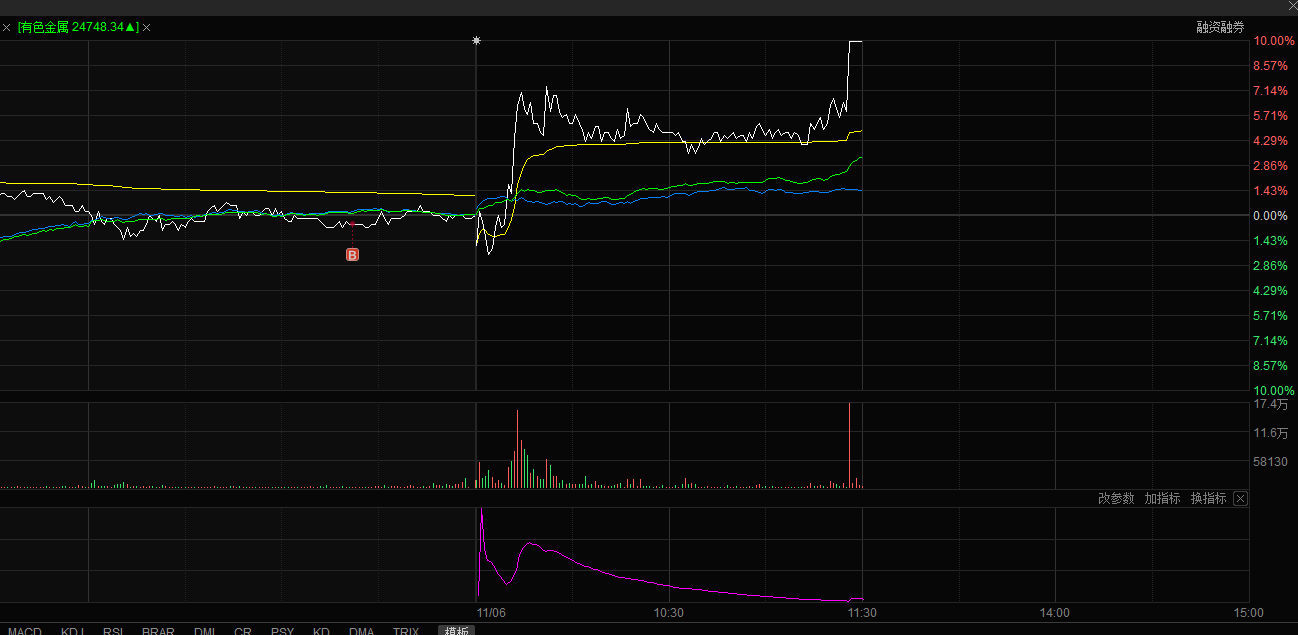This screenshot has height=635, width=1298.
Task: Click the 15:00 time label
Action: [1248, 613]
